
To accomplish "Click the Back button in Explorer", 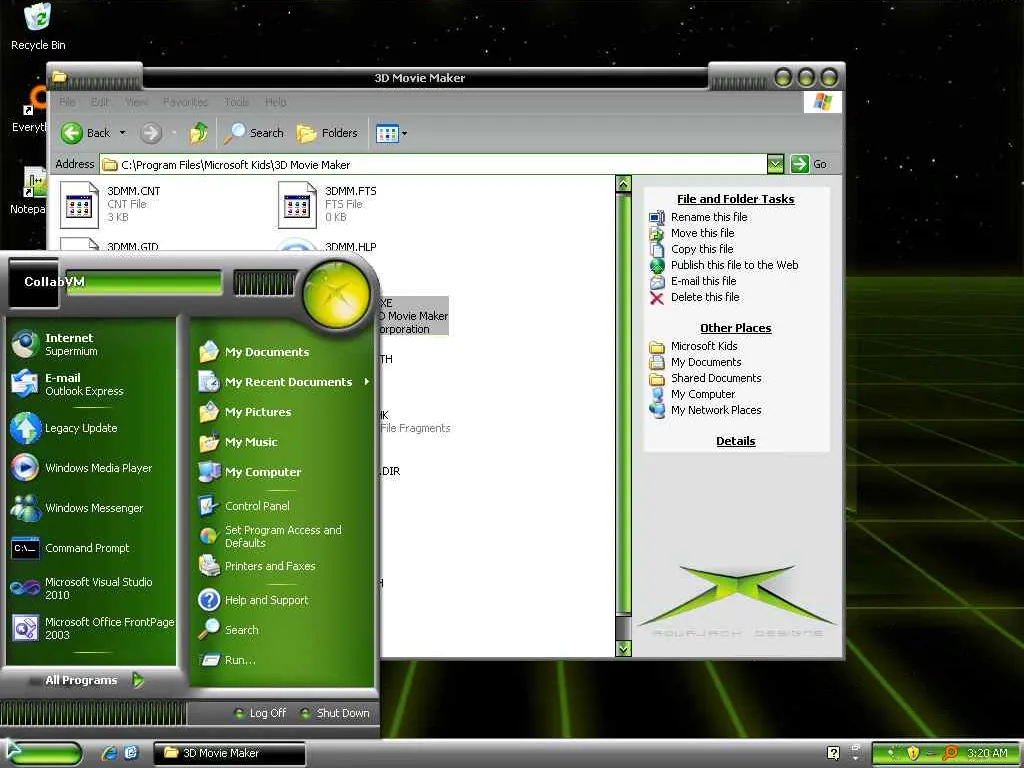I will click(x=86, y=133).
